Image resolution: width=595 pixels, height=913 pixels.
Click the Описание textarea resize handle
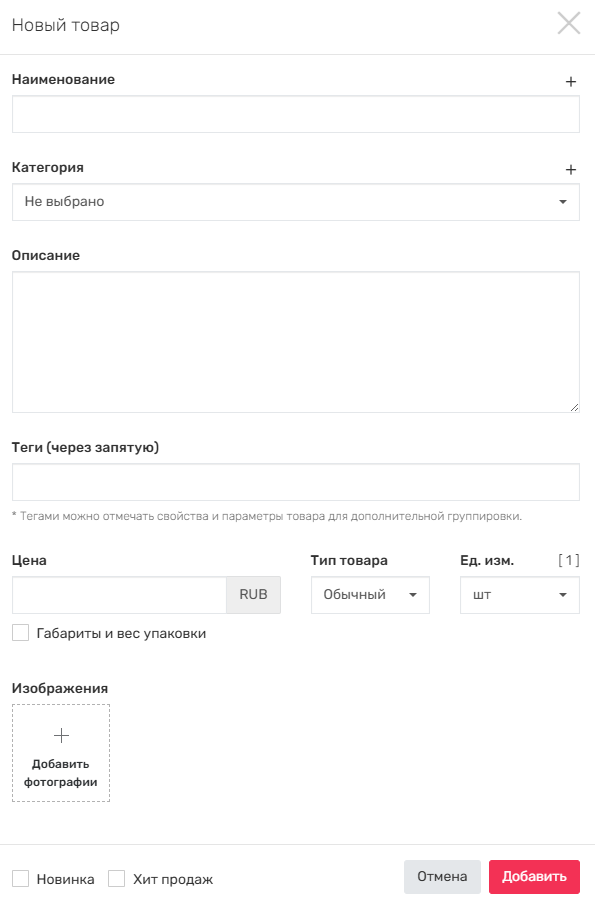click(574, 408)
